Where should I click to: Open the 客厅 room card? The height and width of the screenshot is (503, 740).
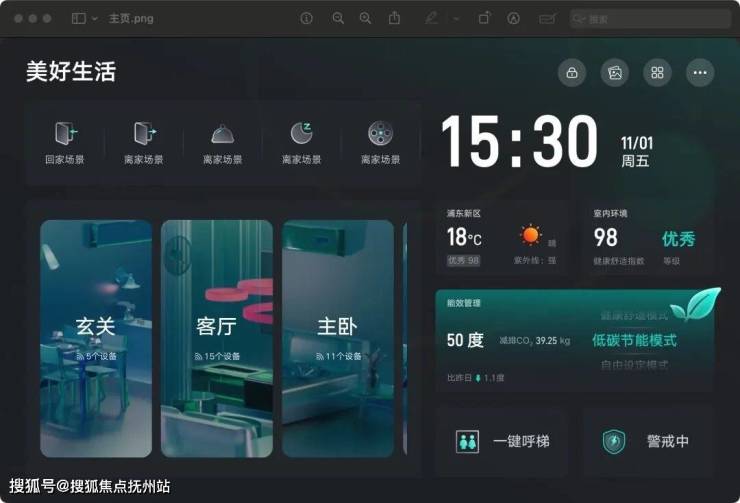click(x=217, y=338)
